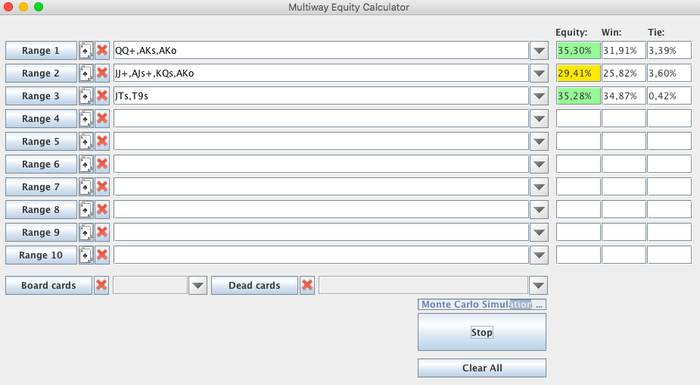This screenshot has height=385, width=700.
Task: Expand Range 3 history dropdown arrow
Action: (539, 96)
